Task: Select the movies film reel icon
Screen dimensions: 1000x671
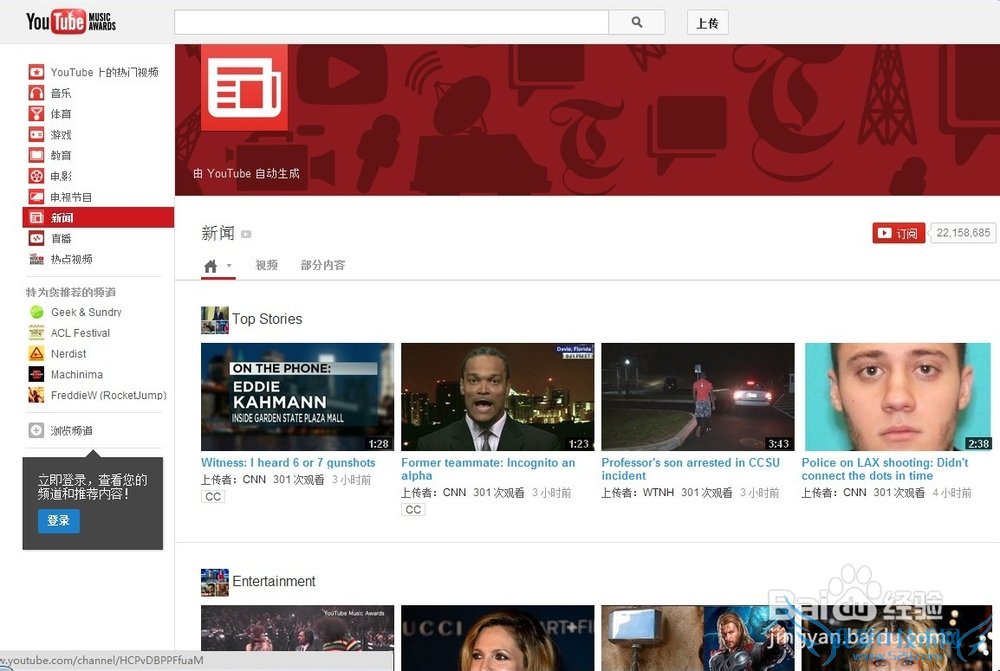Action: click(x=36, y=176)
